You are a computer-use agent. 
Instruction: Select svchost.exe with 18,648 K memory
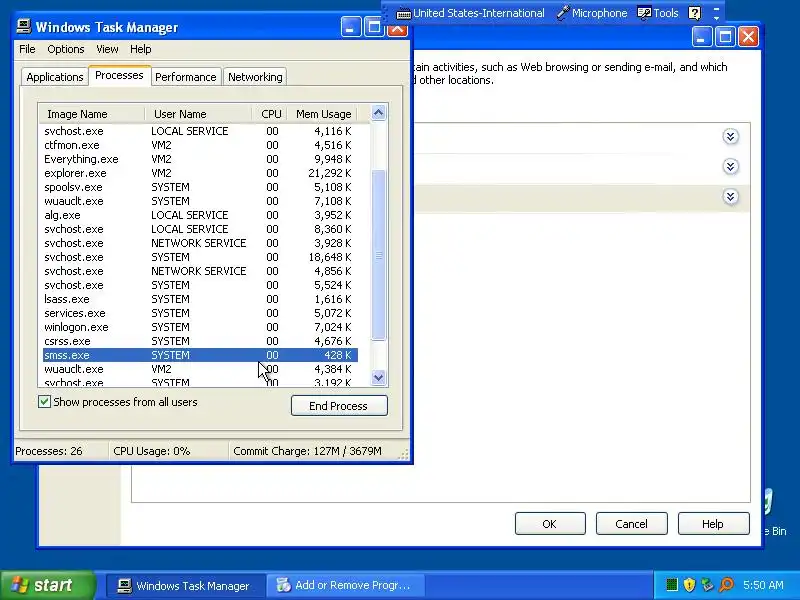point(200,257)
